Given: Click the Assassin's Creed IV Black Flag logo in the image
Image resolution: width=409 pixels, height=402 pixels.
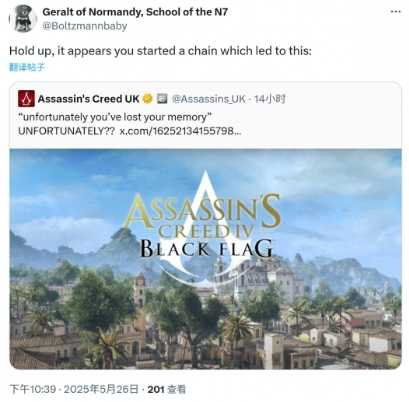Looking at the screenshot, I should (204, 227).
